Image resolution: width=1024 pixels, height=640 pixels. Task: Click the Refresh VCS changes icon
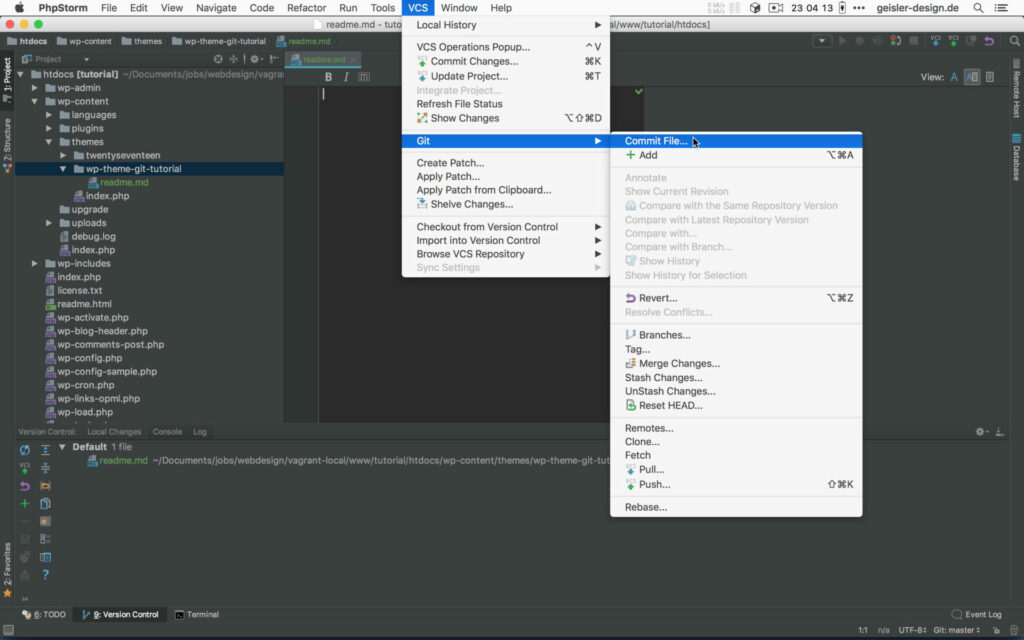[x=25, y=450]
